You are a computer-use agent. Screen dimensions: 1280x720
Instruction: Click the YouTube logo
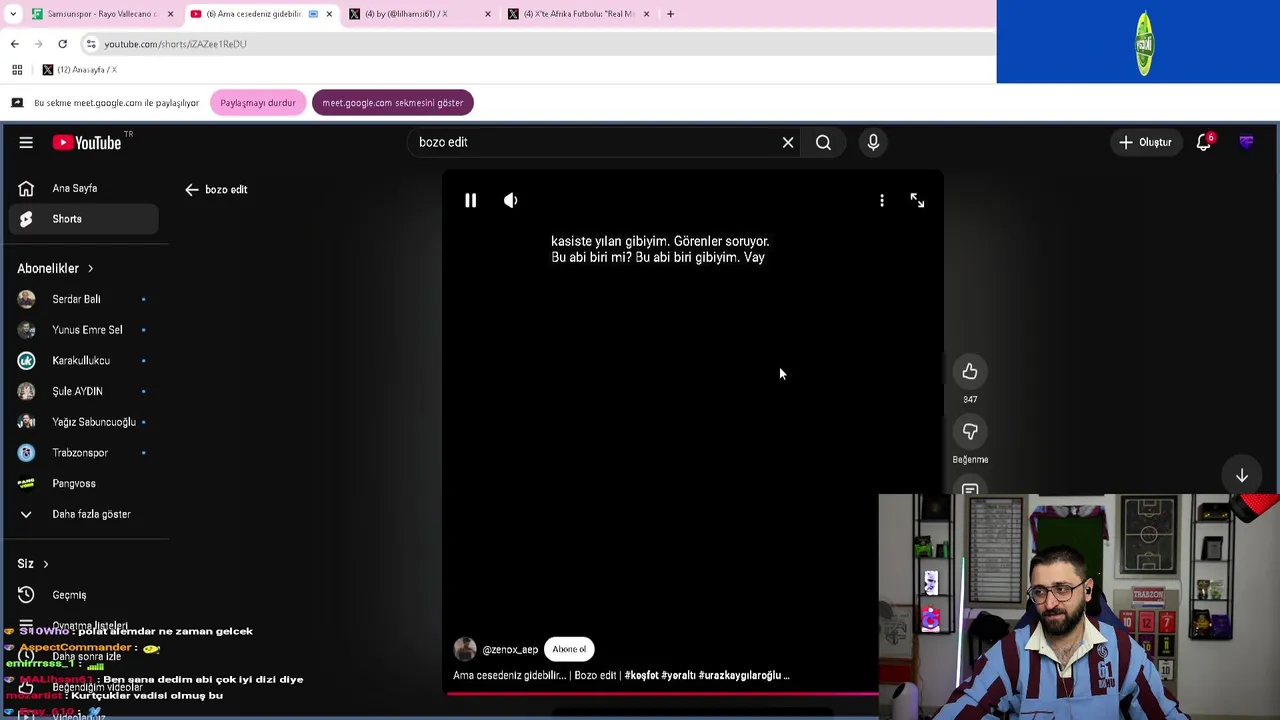(87, 142)
